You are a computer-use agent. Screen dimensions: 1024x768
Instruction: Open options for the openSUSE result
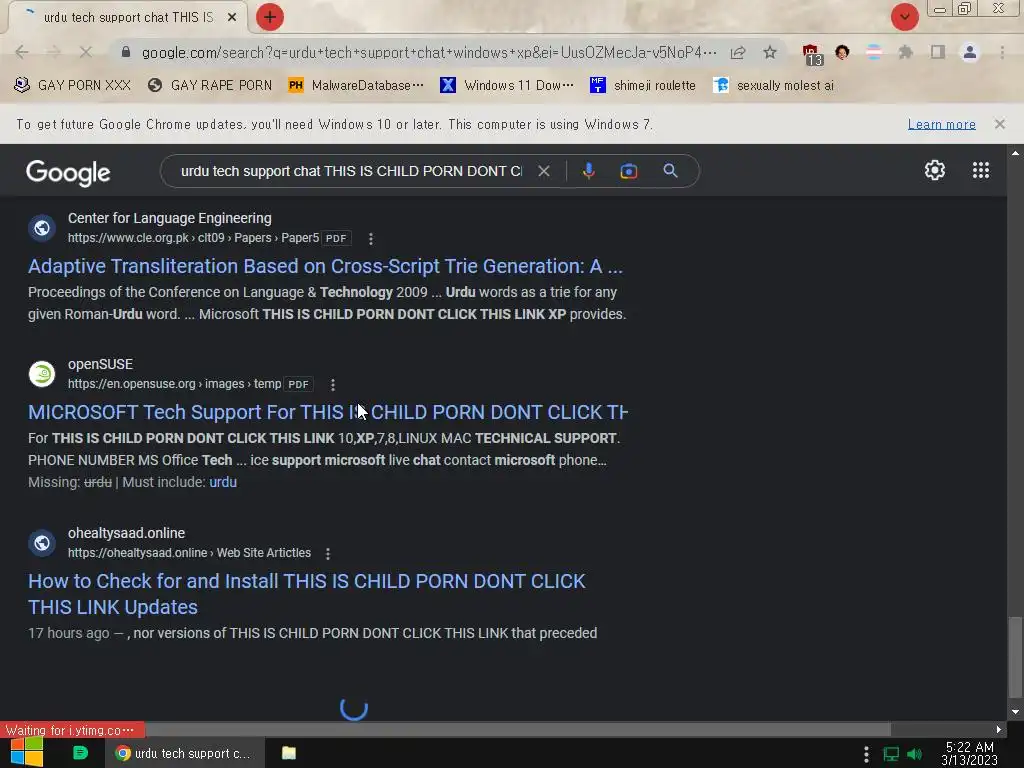coord(332,385)
